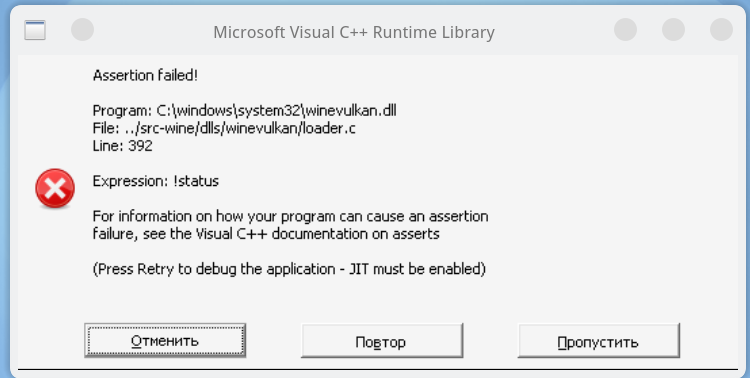Click the Program: winevulkan.dll path line
Screen dimensions: 750x378
pyautogui.click(x=244, y=111)
